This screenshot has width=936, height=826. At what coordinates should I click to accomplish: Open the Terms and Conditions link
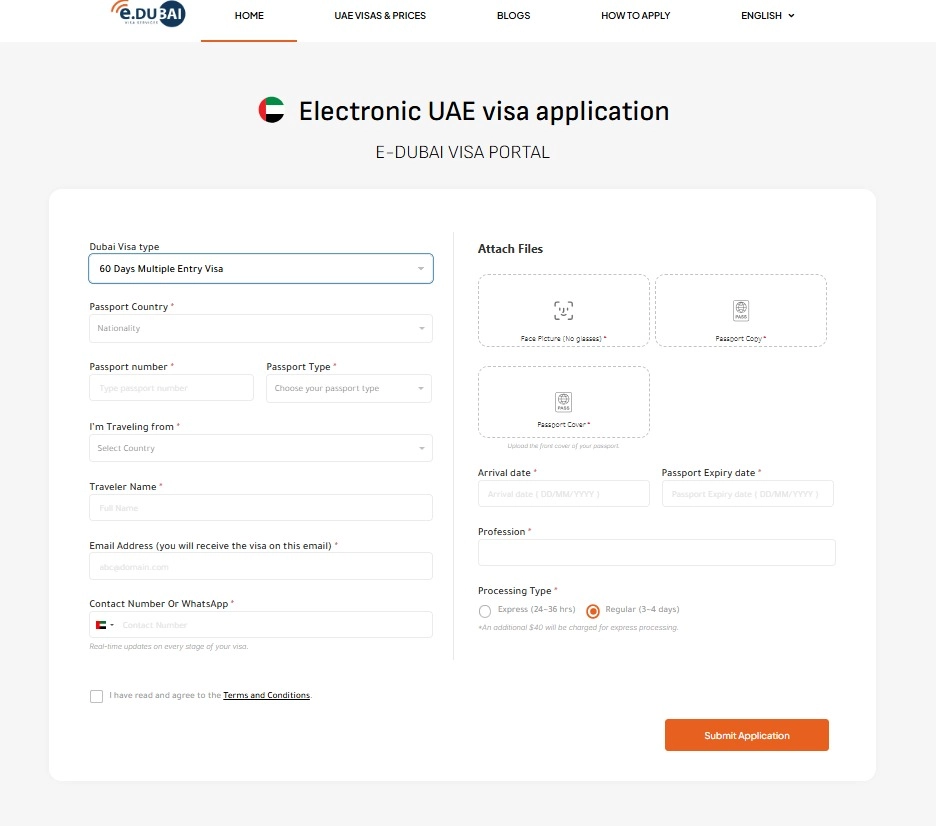[x=266, y=695]
